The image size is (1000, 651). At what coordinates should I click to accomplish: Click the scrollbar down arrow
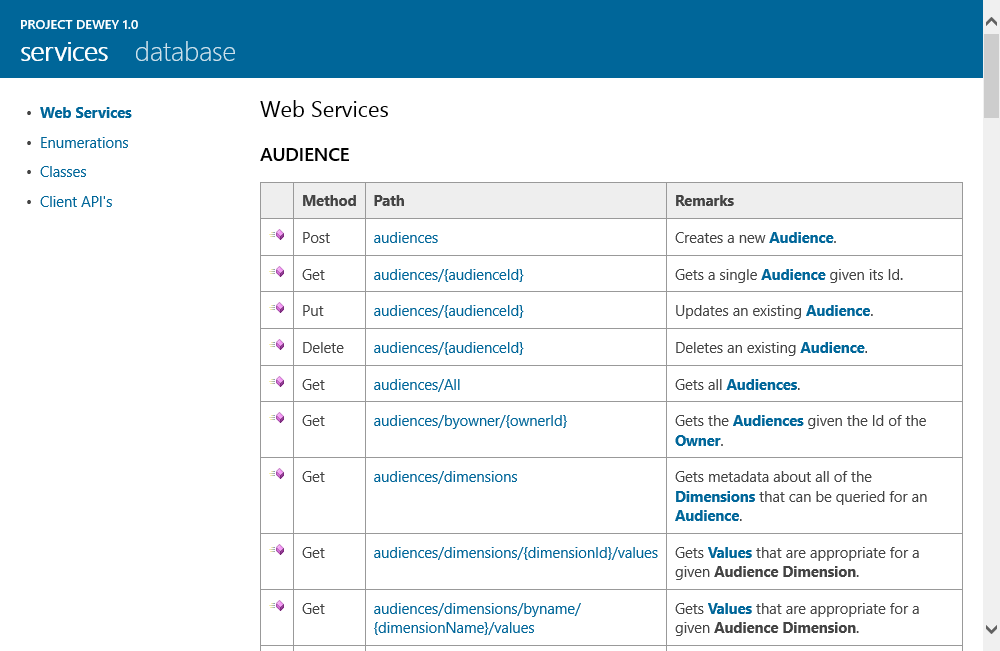(991, 629)
